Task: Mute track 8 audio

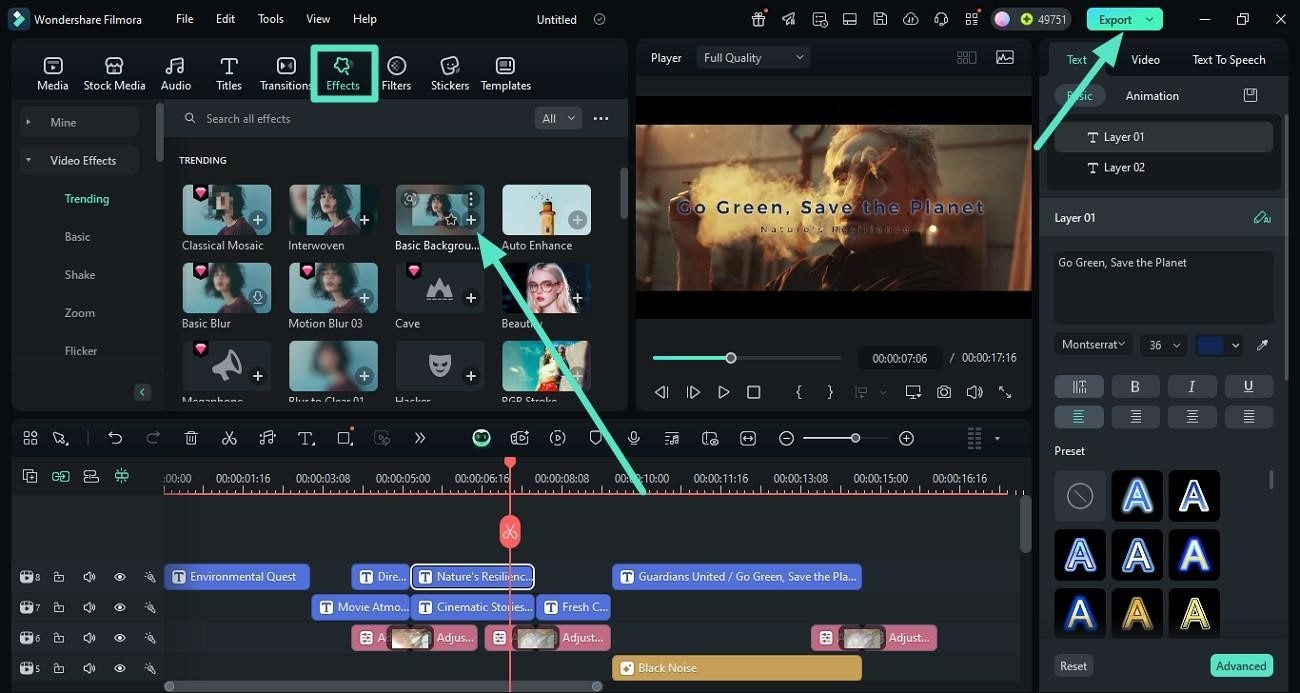Action: 89,577
